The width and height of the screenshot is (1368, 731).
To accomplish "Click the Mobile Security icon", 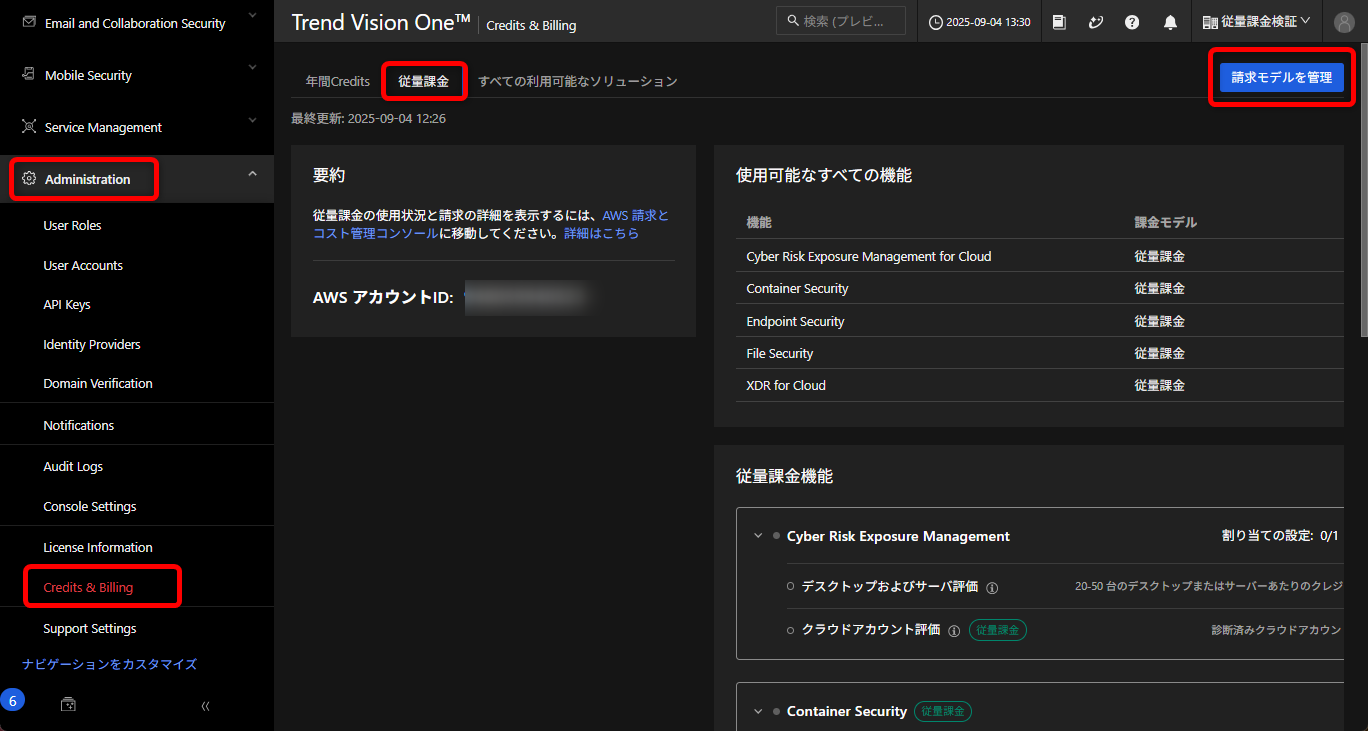I will pos(29,75).
